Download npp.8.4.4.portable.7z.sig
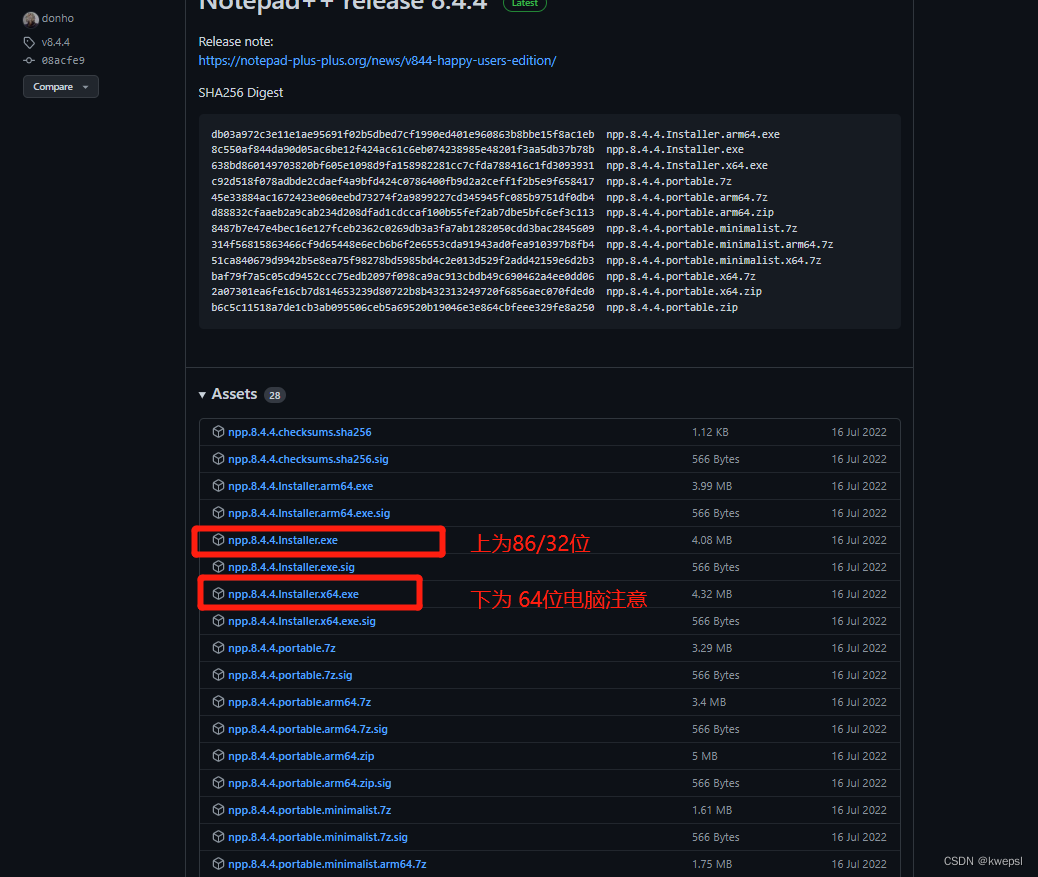The width and height of the screenshot is (1038, 877). coord(290,675)
